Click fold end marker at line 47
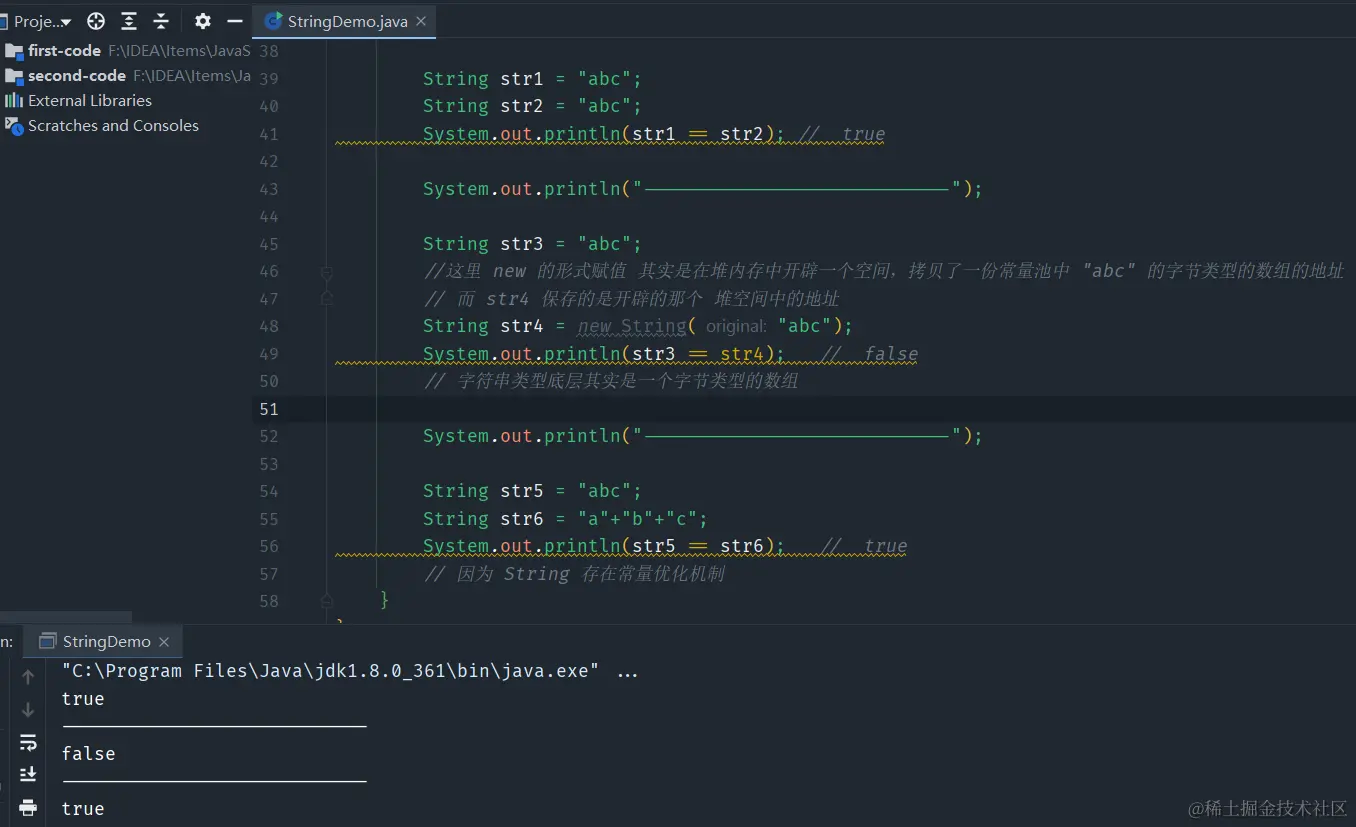 click(x=326, y=298)
